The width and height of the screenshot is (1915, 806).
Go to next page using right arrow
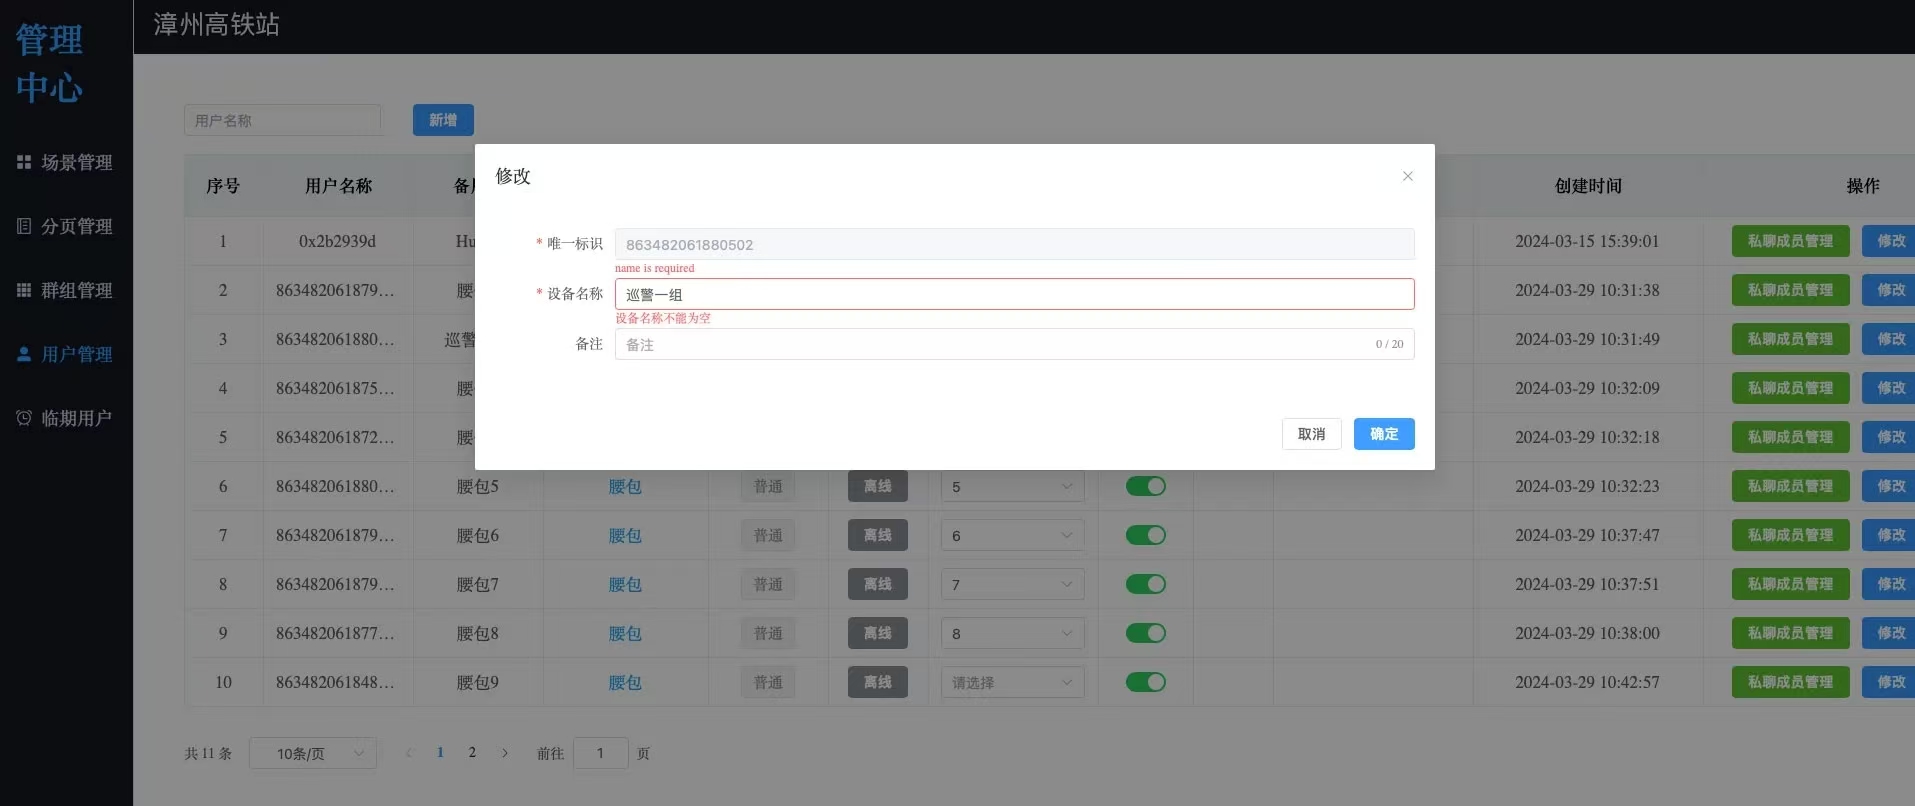pos(505,753)
